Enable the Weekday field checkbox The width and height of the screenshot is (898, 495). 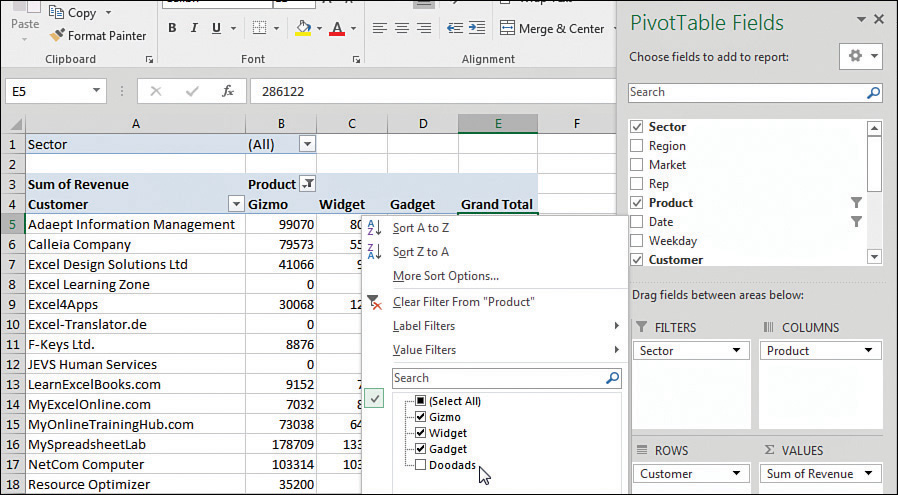coord(636,241)
